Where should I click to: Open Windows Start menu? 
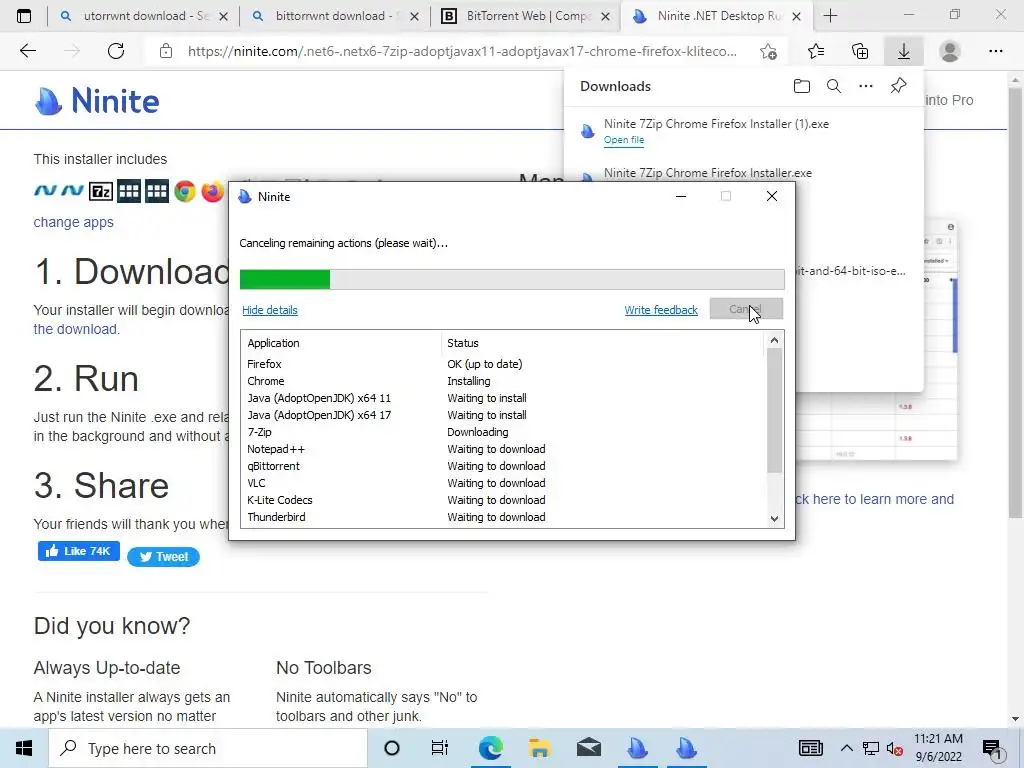(x=24, y=748)
